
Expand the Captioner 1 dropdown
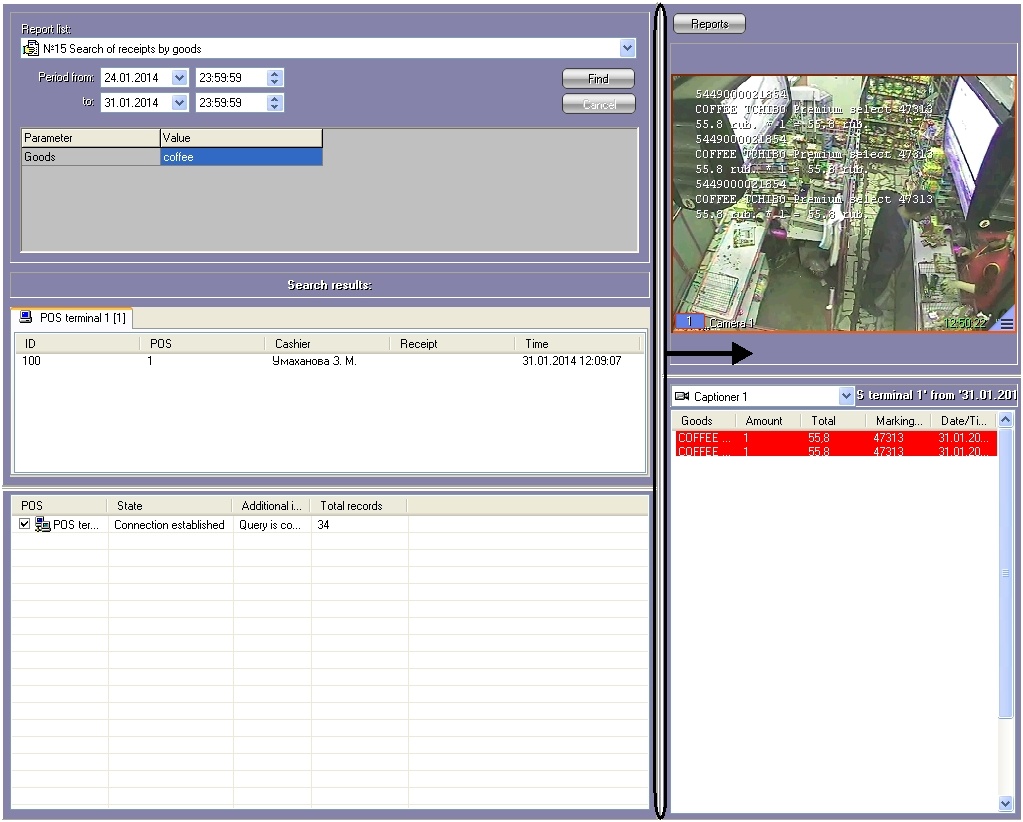tap(846, 397)
